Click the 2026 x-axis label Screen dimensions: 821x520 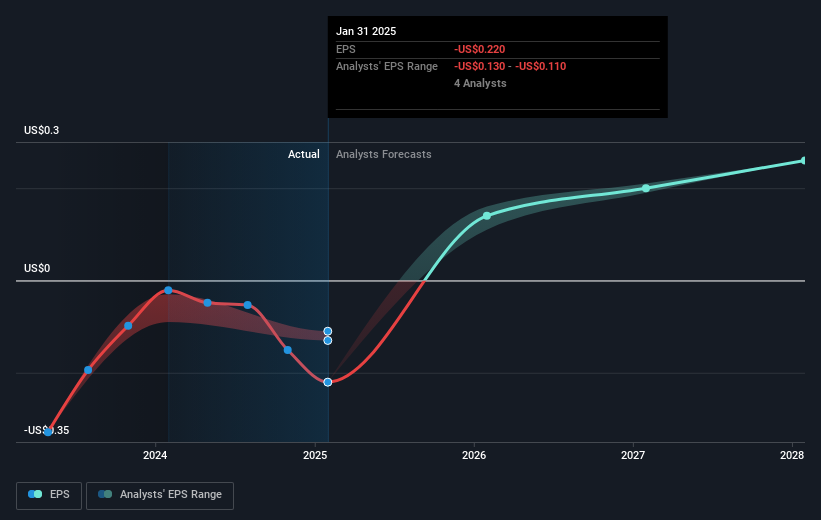[x=474, y=455]
